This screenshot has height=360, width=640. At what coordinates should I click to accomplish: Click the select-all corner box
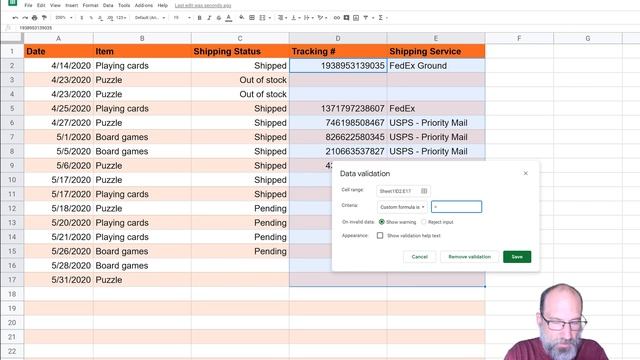pyautogui.click(x=12, y=38)
